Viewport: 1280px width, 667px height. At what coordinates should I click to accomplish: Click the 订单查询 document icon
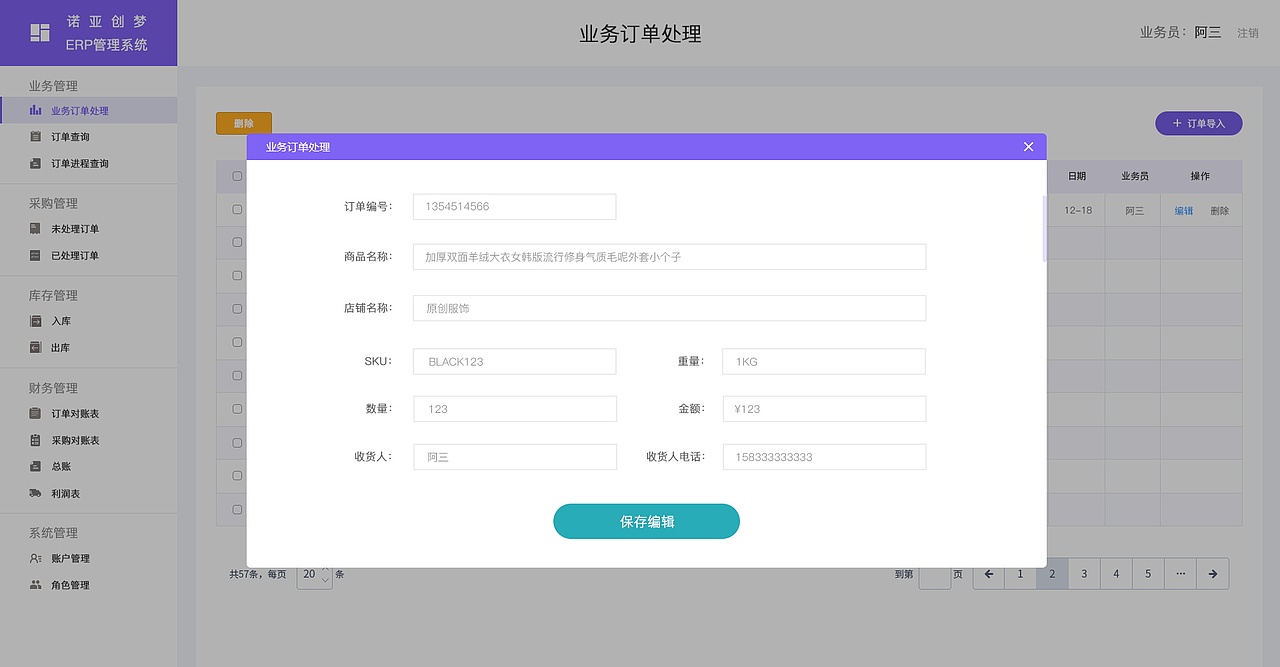pos(35,136)
